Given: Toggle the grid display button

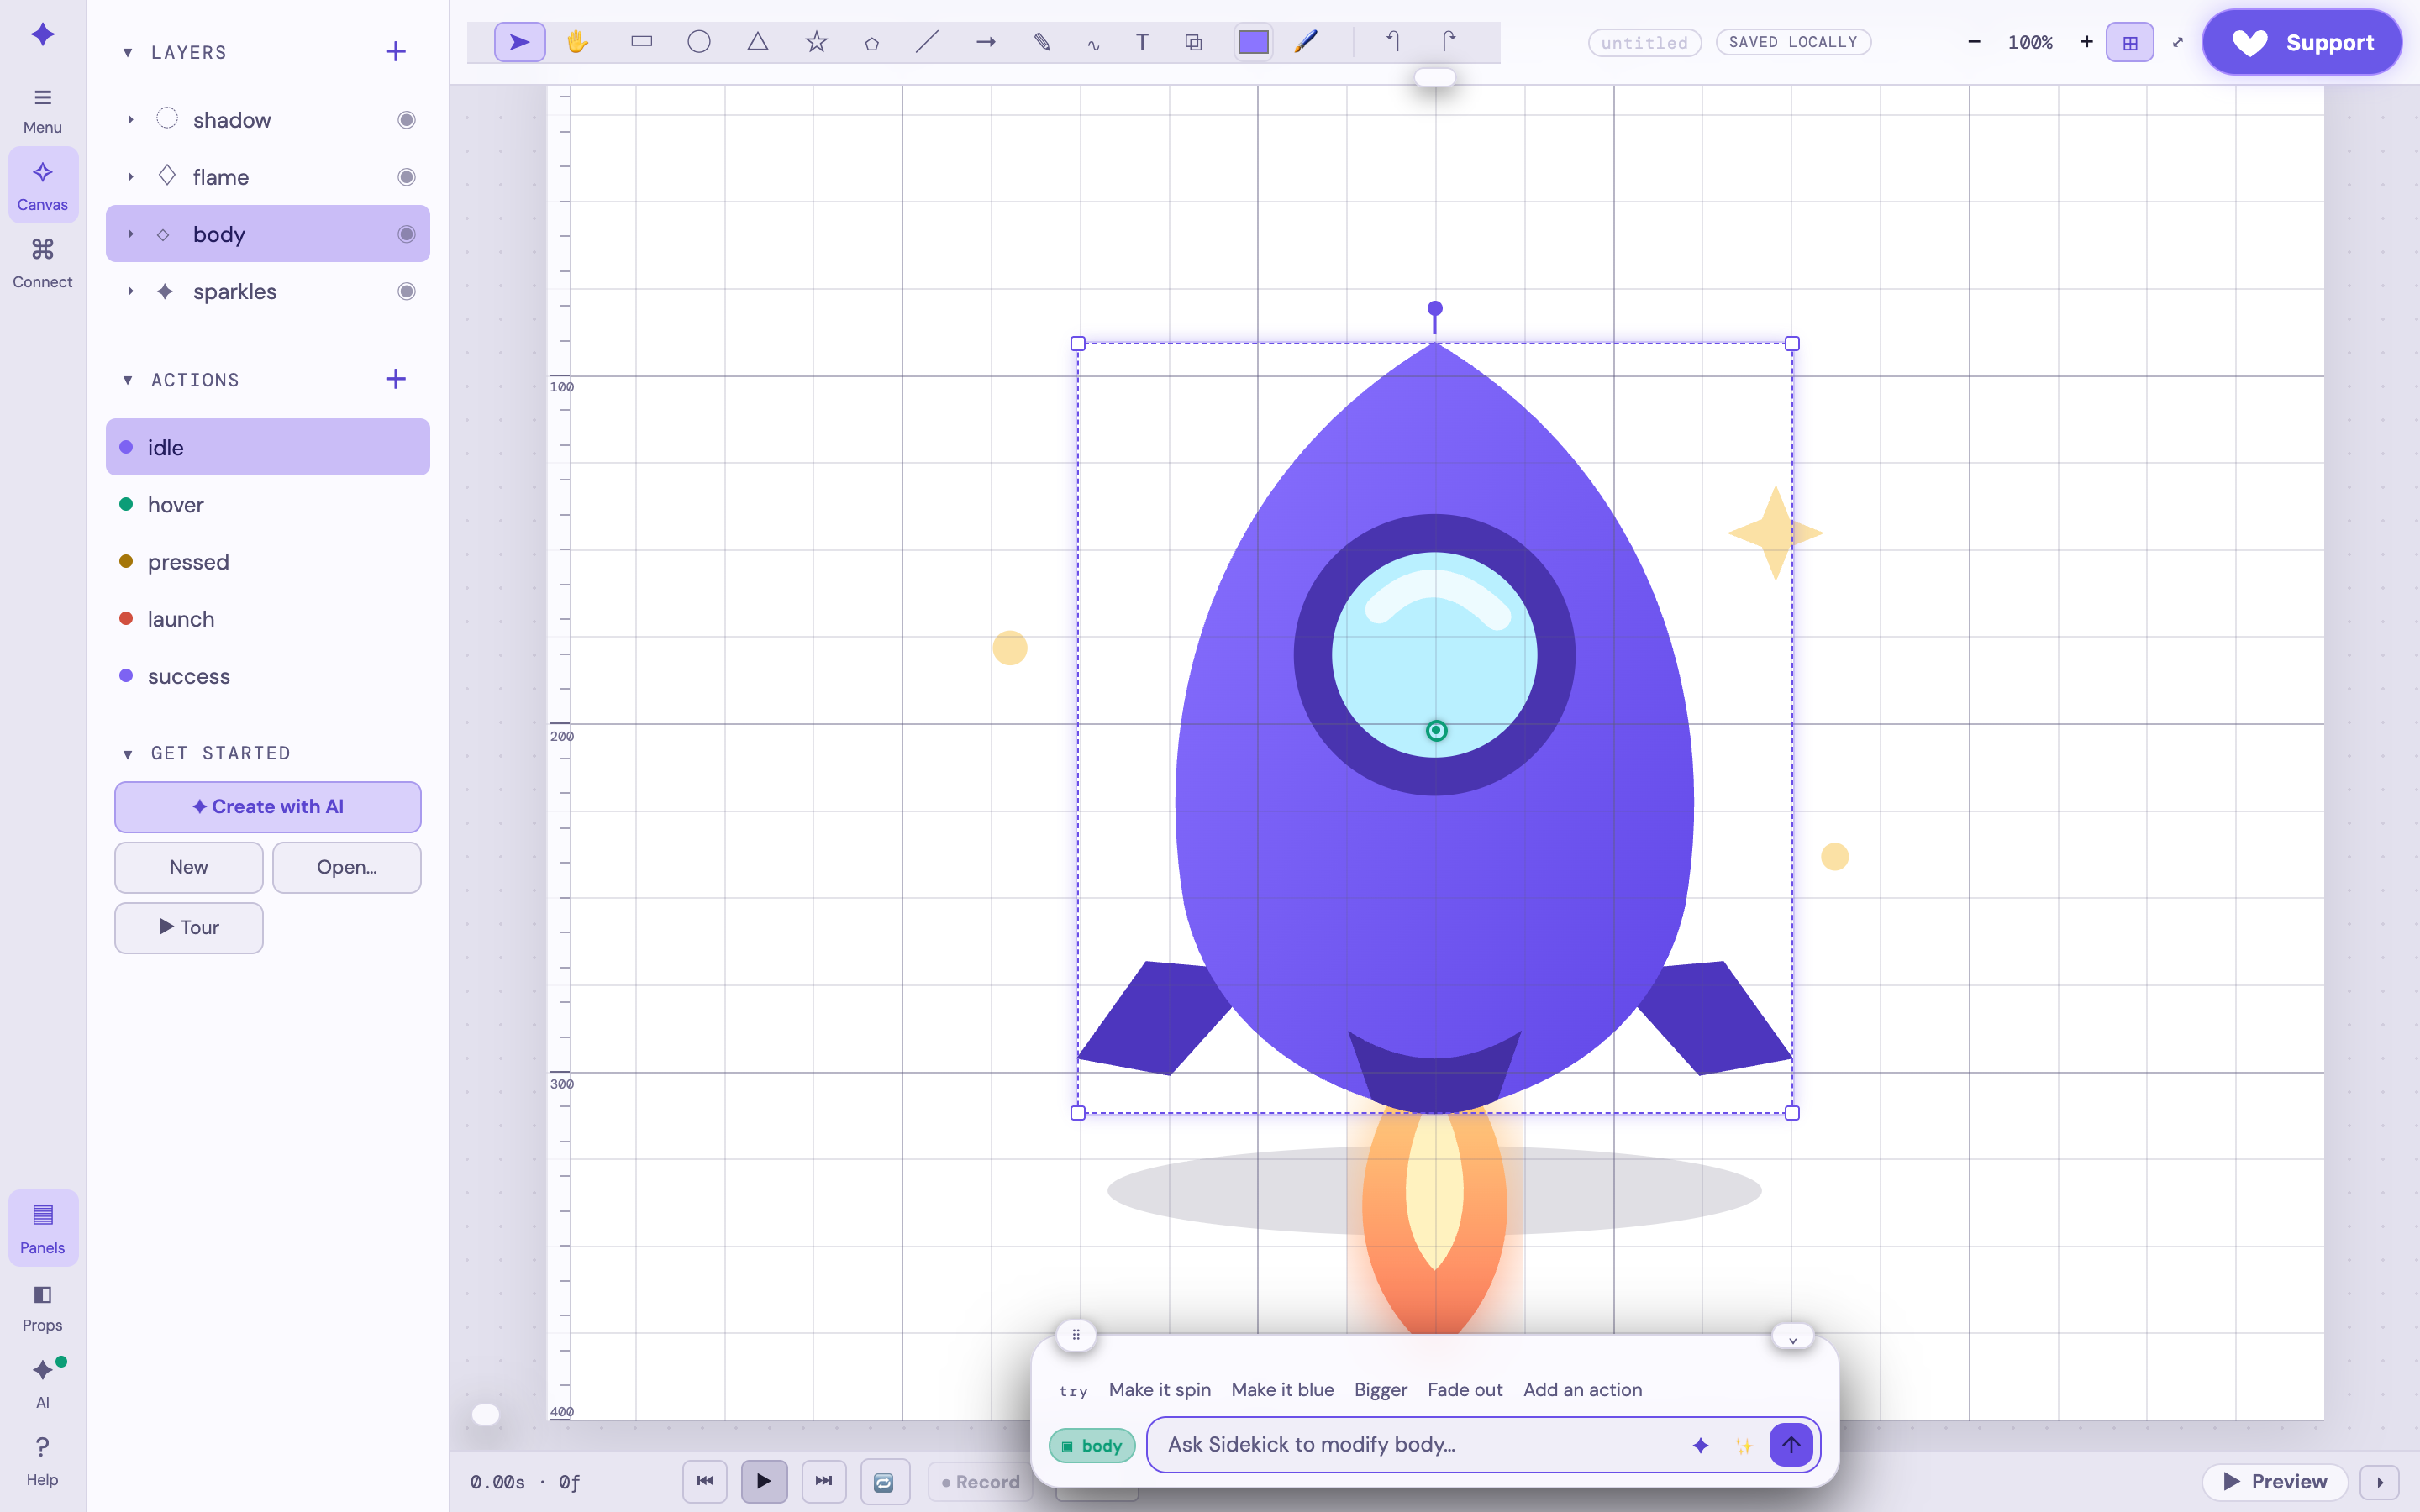Looking at the screenshot, I should click(2130, 42).
